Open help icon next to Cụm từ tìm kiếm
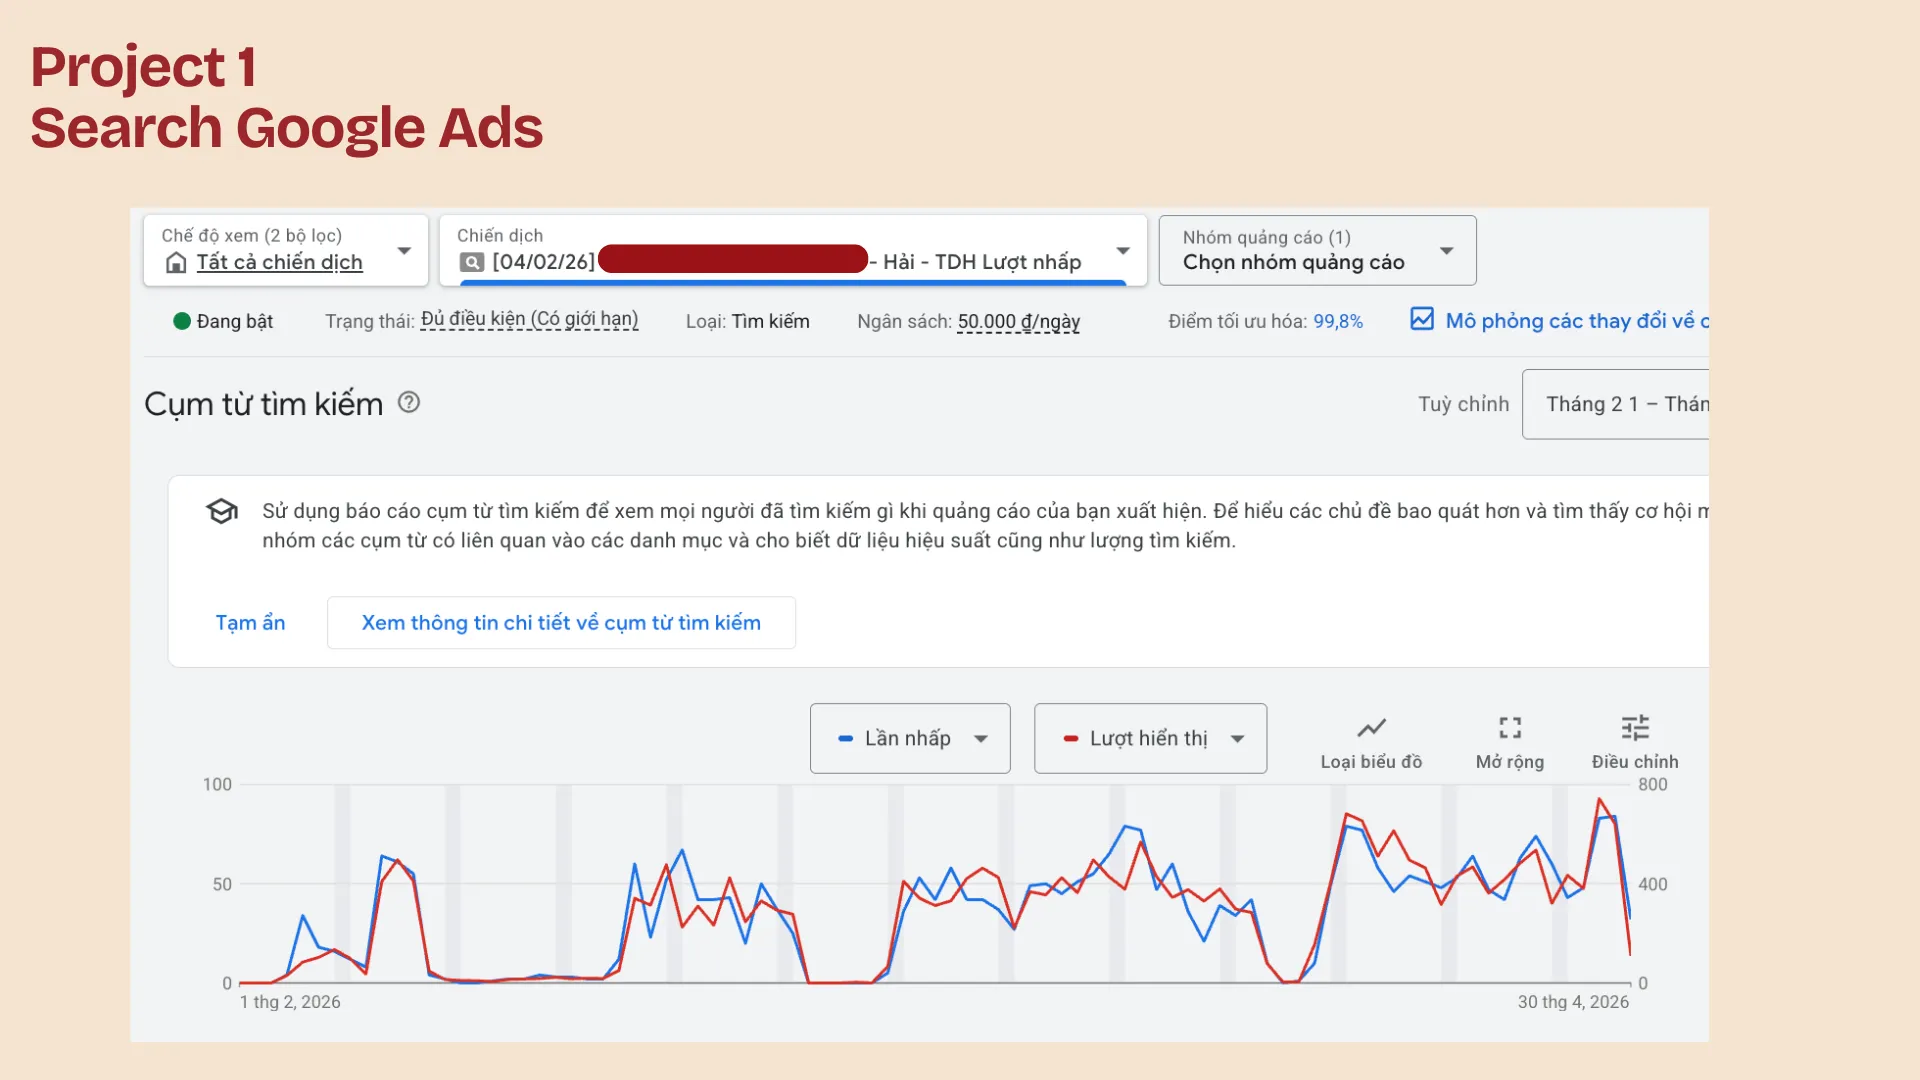This screenshot has width=1920, height=1080. click(x=409, y=402)
